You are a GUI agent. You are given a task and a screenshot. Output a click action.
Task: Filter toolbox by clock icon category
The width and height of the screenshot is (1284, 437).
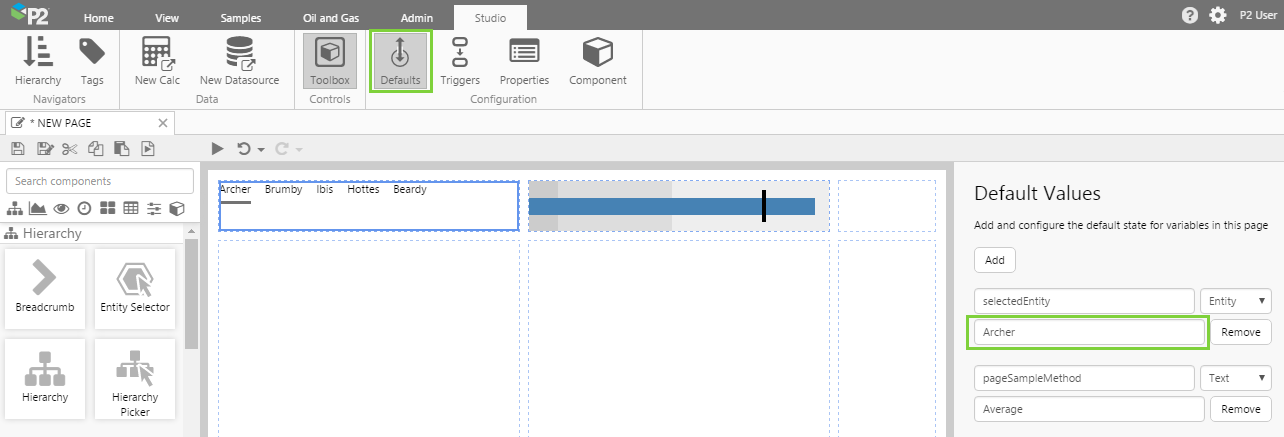click(85, 209)
